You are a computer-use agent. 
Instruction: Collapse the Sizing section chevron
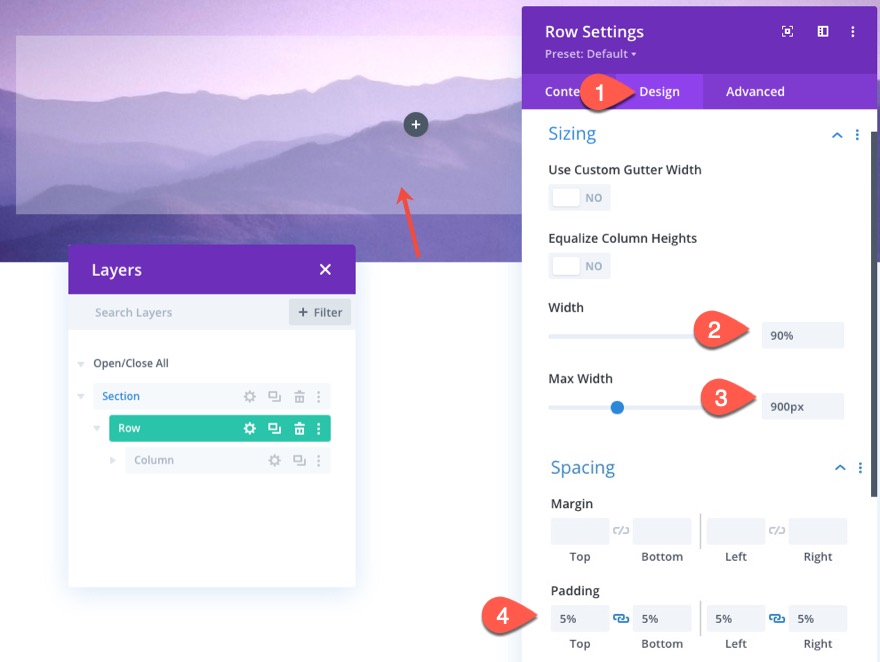click(837, 135)
